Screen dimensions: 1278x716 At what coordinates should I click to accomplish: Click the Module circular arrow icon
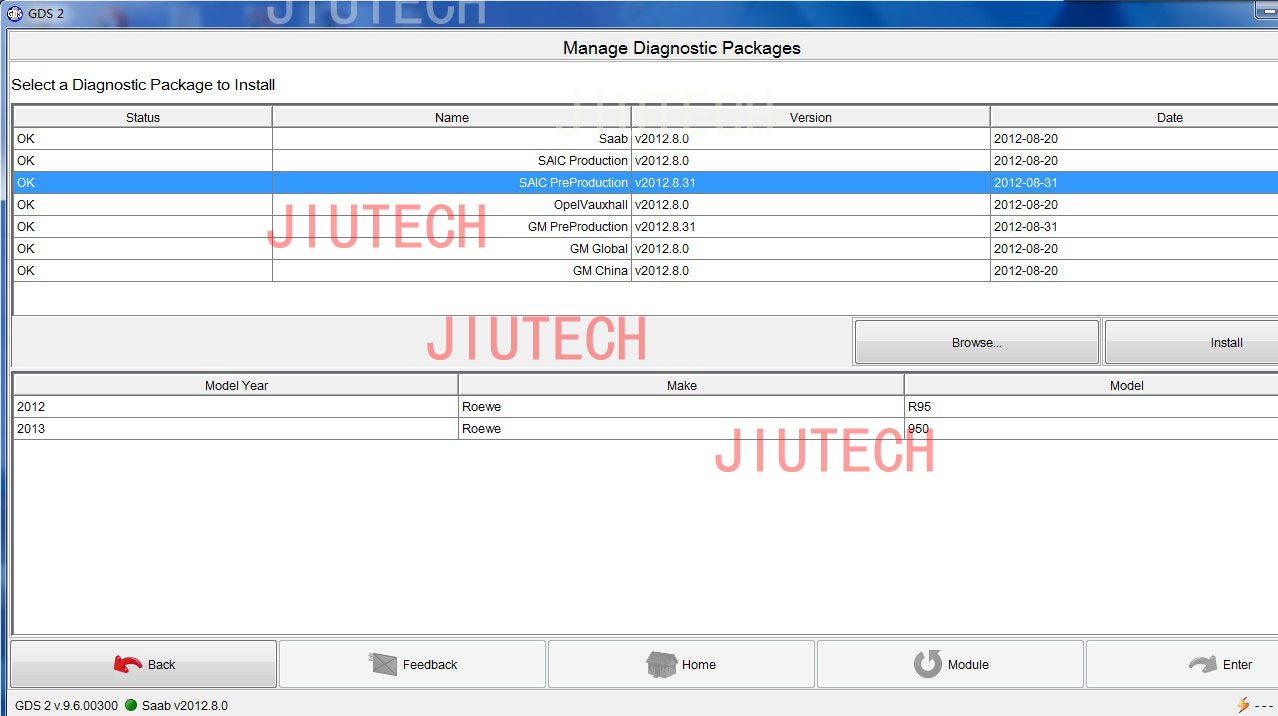pos(928,664)
